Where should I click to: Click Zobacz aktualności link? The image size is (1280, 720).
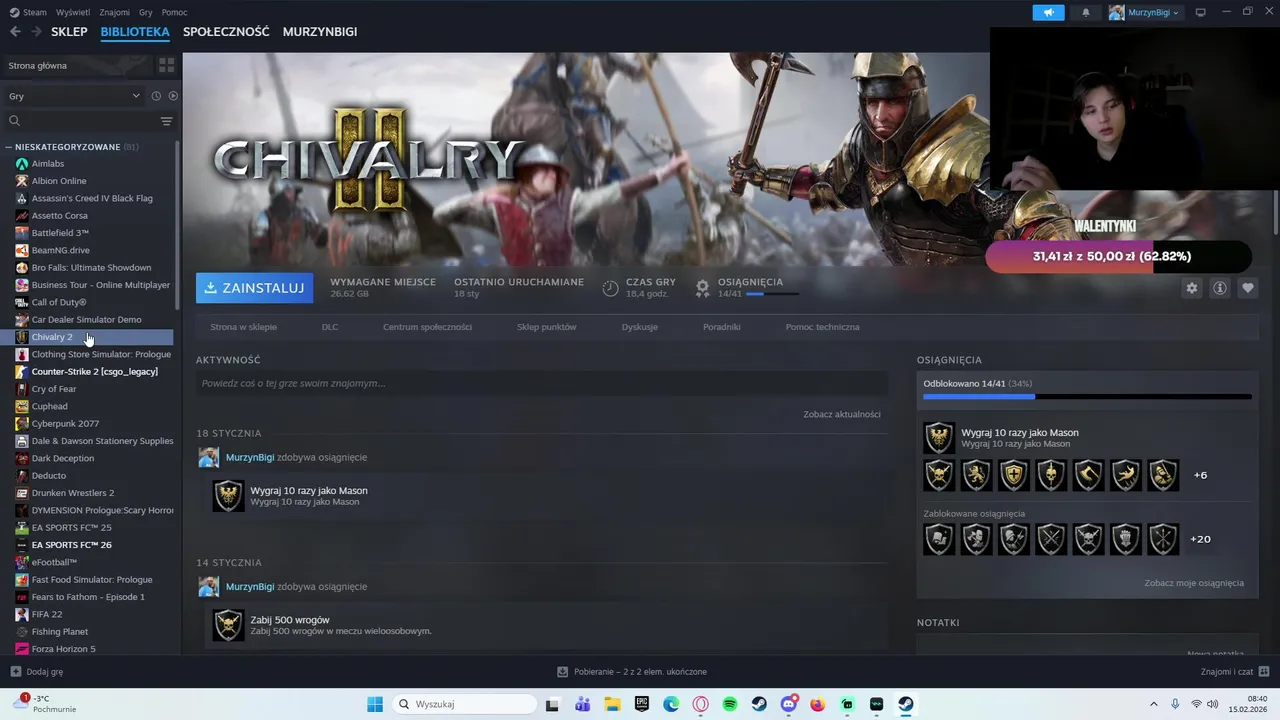tap(842, 414)
